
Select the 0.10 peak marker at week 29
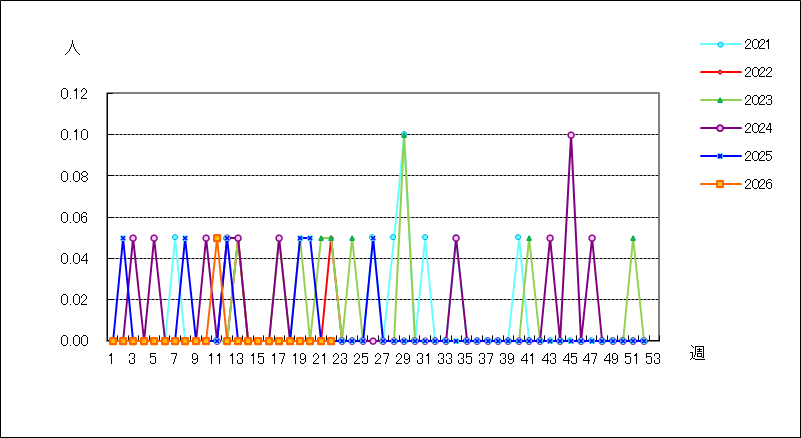(x=404, y=134)
